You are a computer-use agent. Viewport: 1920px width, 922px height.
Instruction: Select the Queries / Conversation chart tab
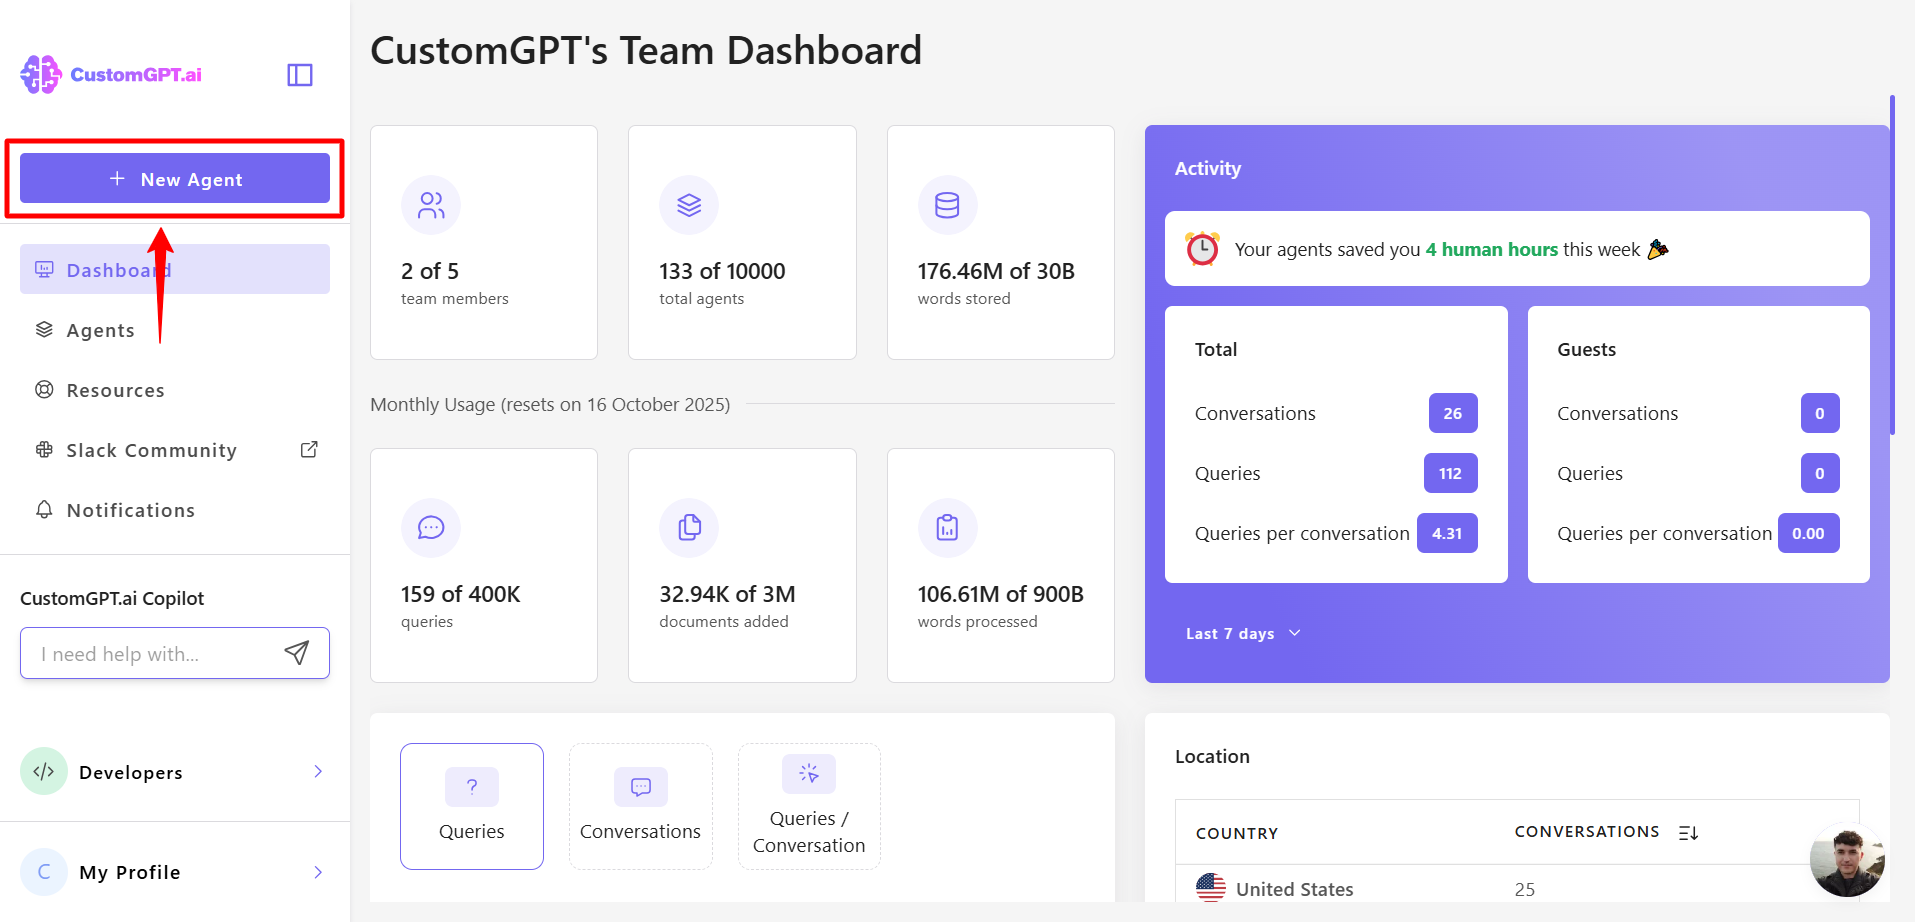(x=809, y=806)
